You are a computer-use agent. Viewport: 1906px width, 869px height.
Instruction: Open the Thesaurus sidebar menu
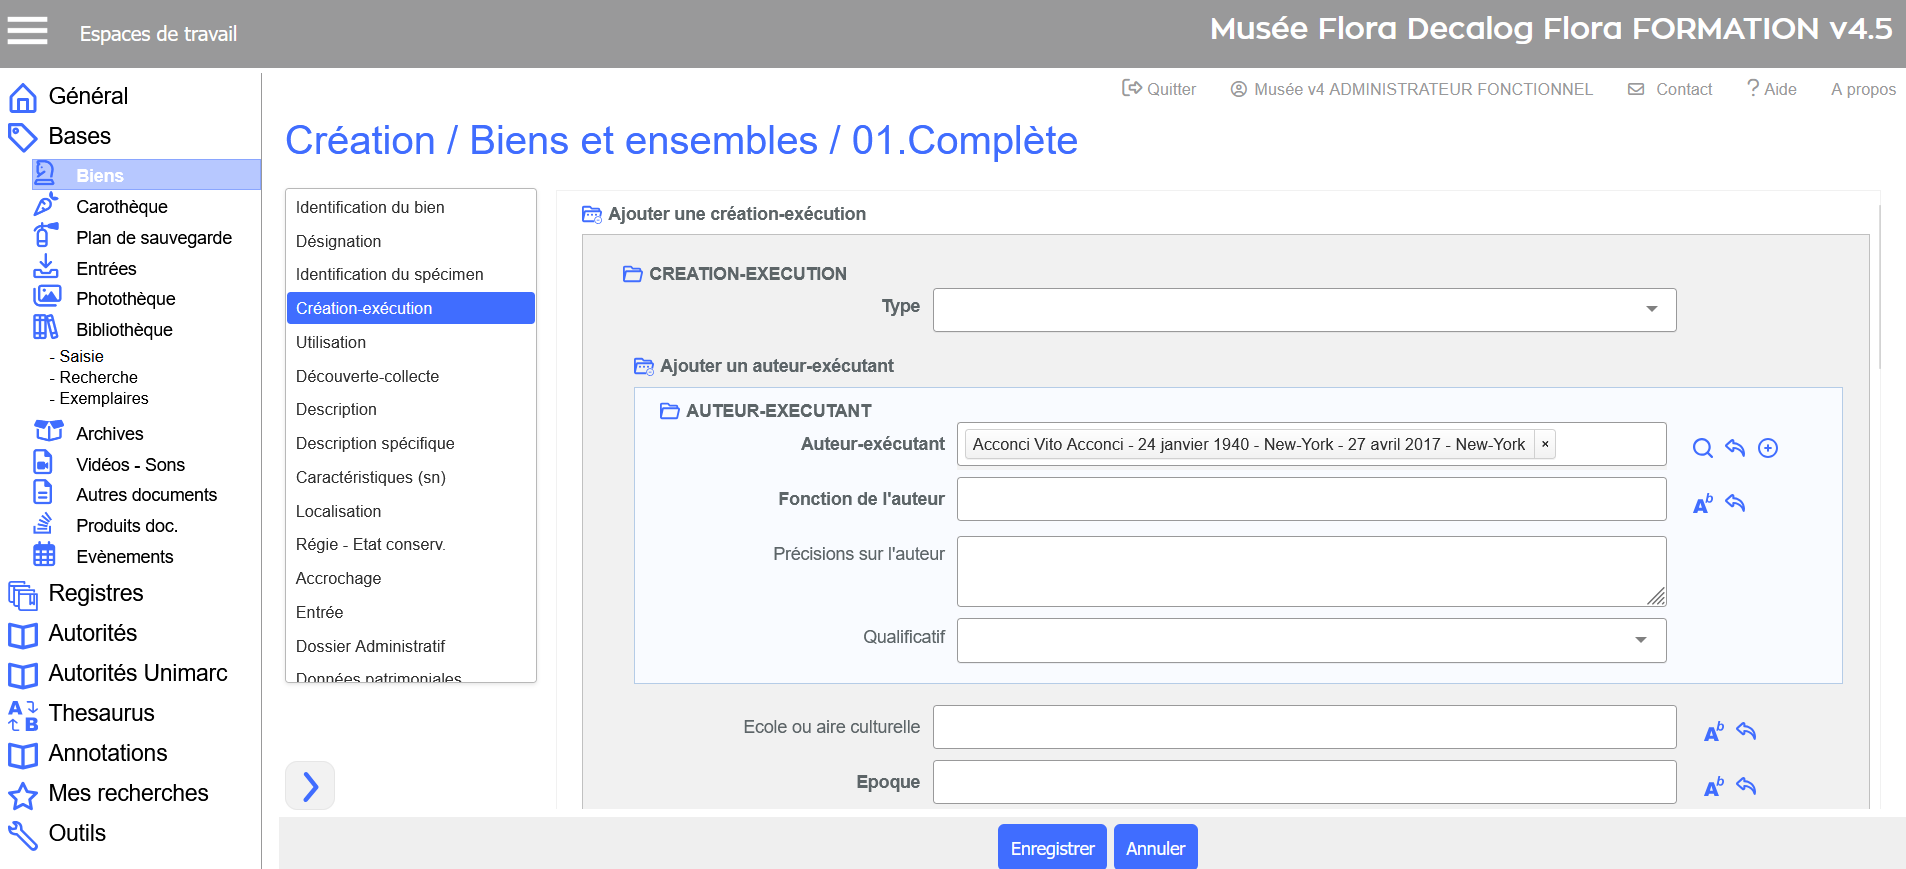(101, 713)
